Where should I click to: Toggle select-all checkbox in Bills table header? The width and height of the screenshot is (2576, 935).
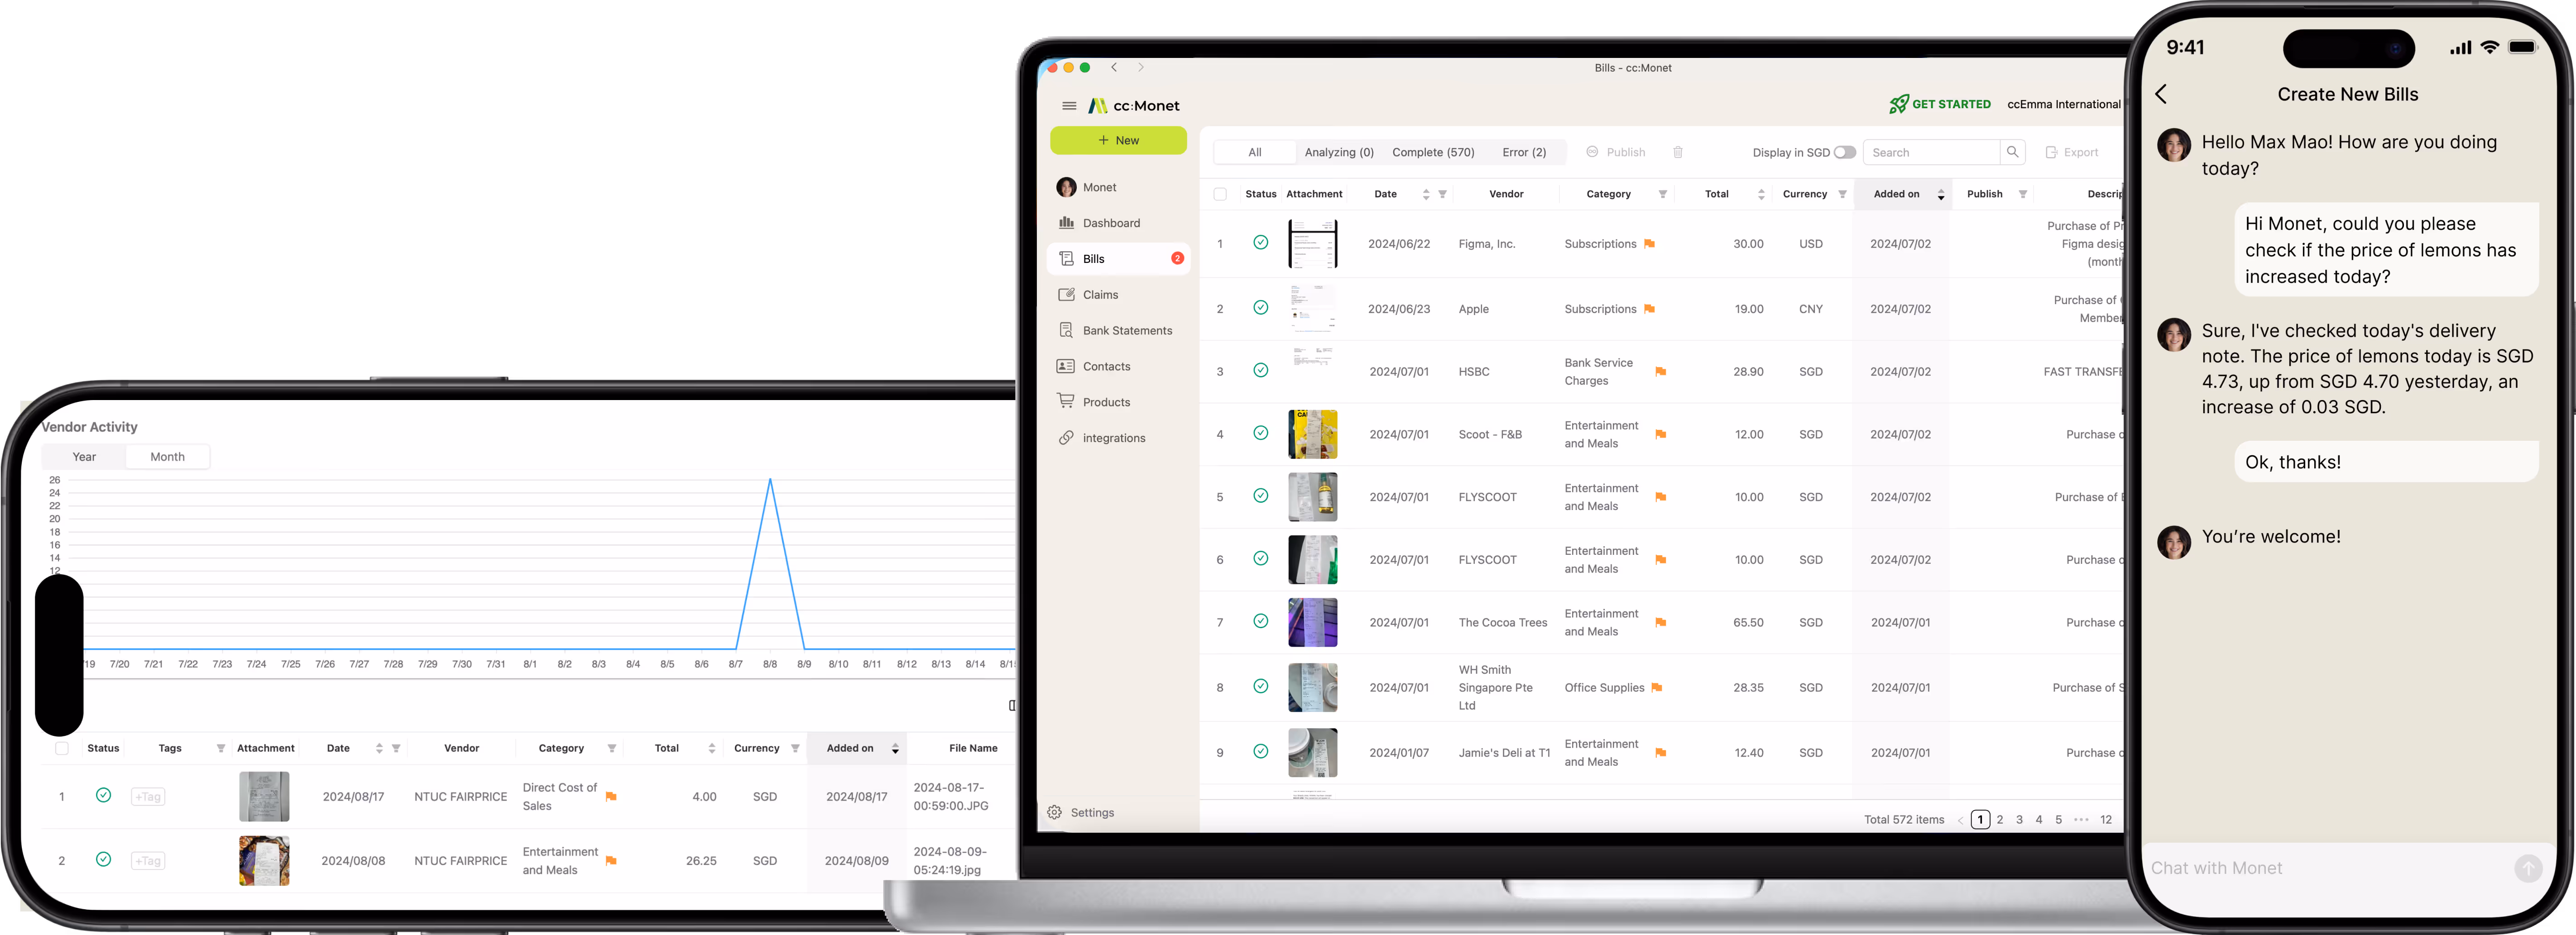pyautogui.click(x=1220, y=194)
